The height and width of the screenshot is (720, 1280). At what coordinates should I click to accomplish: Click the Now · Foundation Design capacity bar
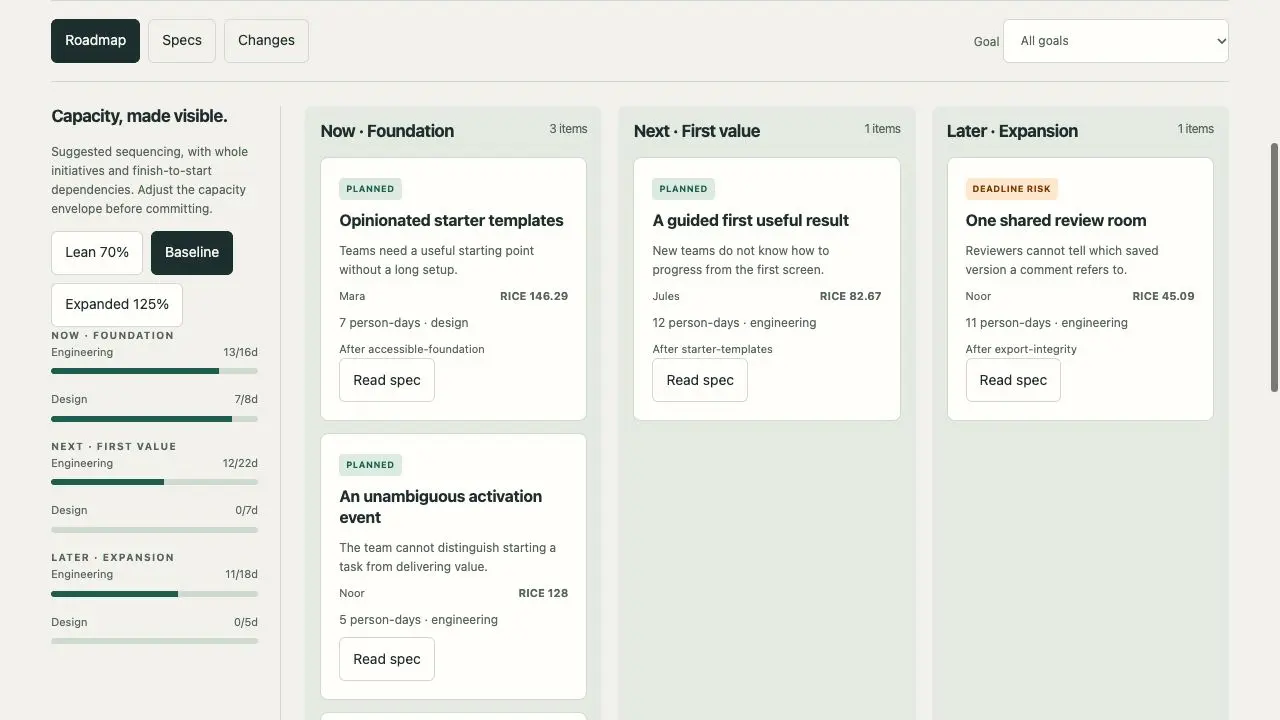coord(154,419)
